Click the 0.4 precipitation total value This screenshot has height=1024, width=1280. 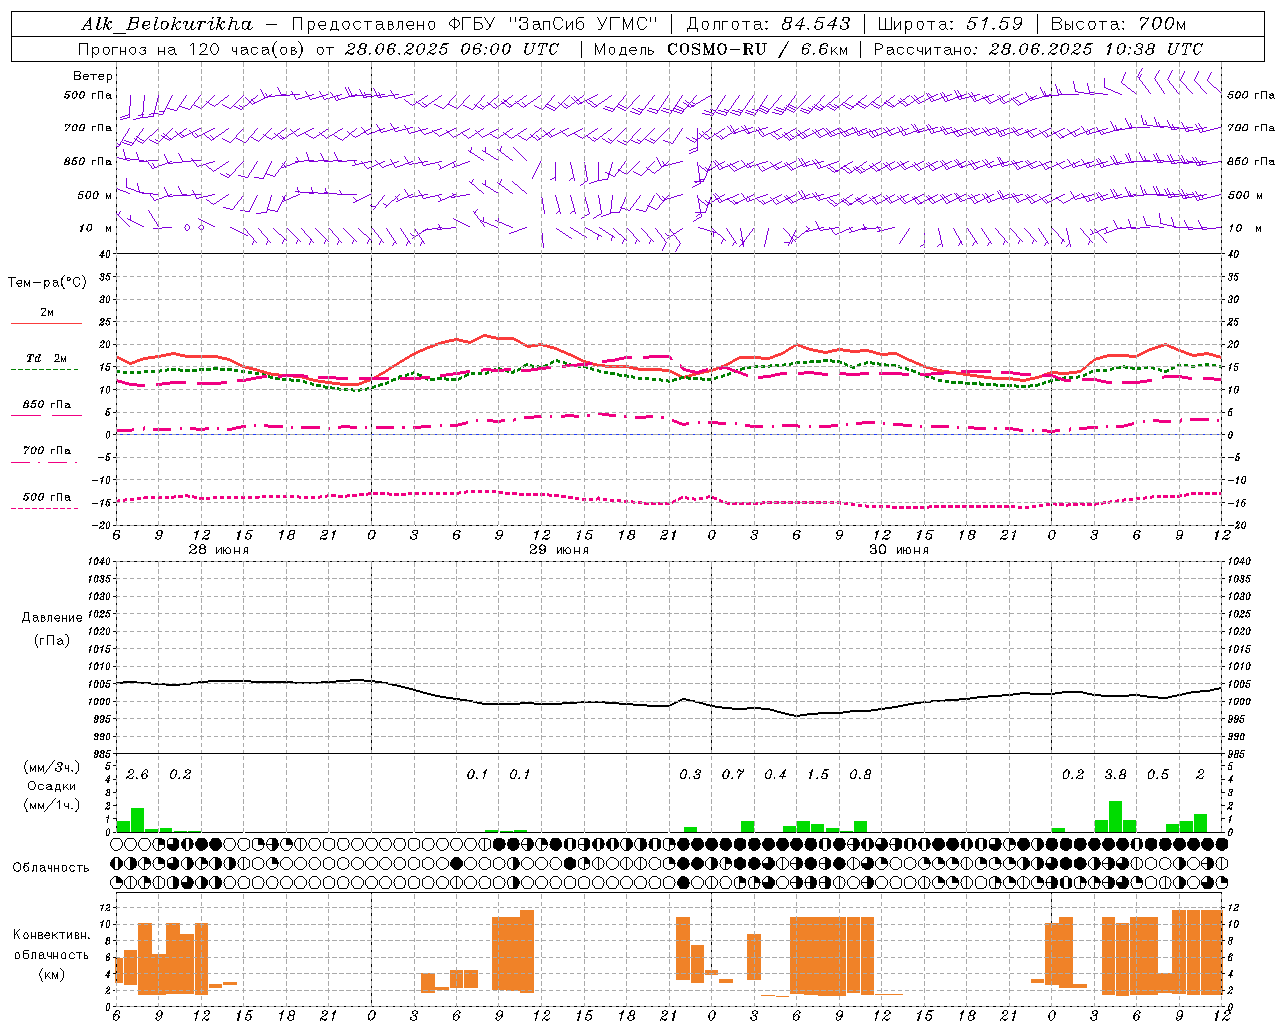(x=776, y=775)
